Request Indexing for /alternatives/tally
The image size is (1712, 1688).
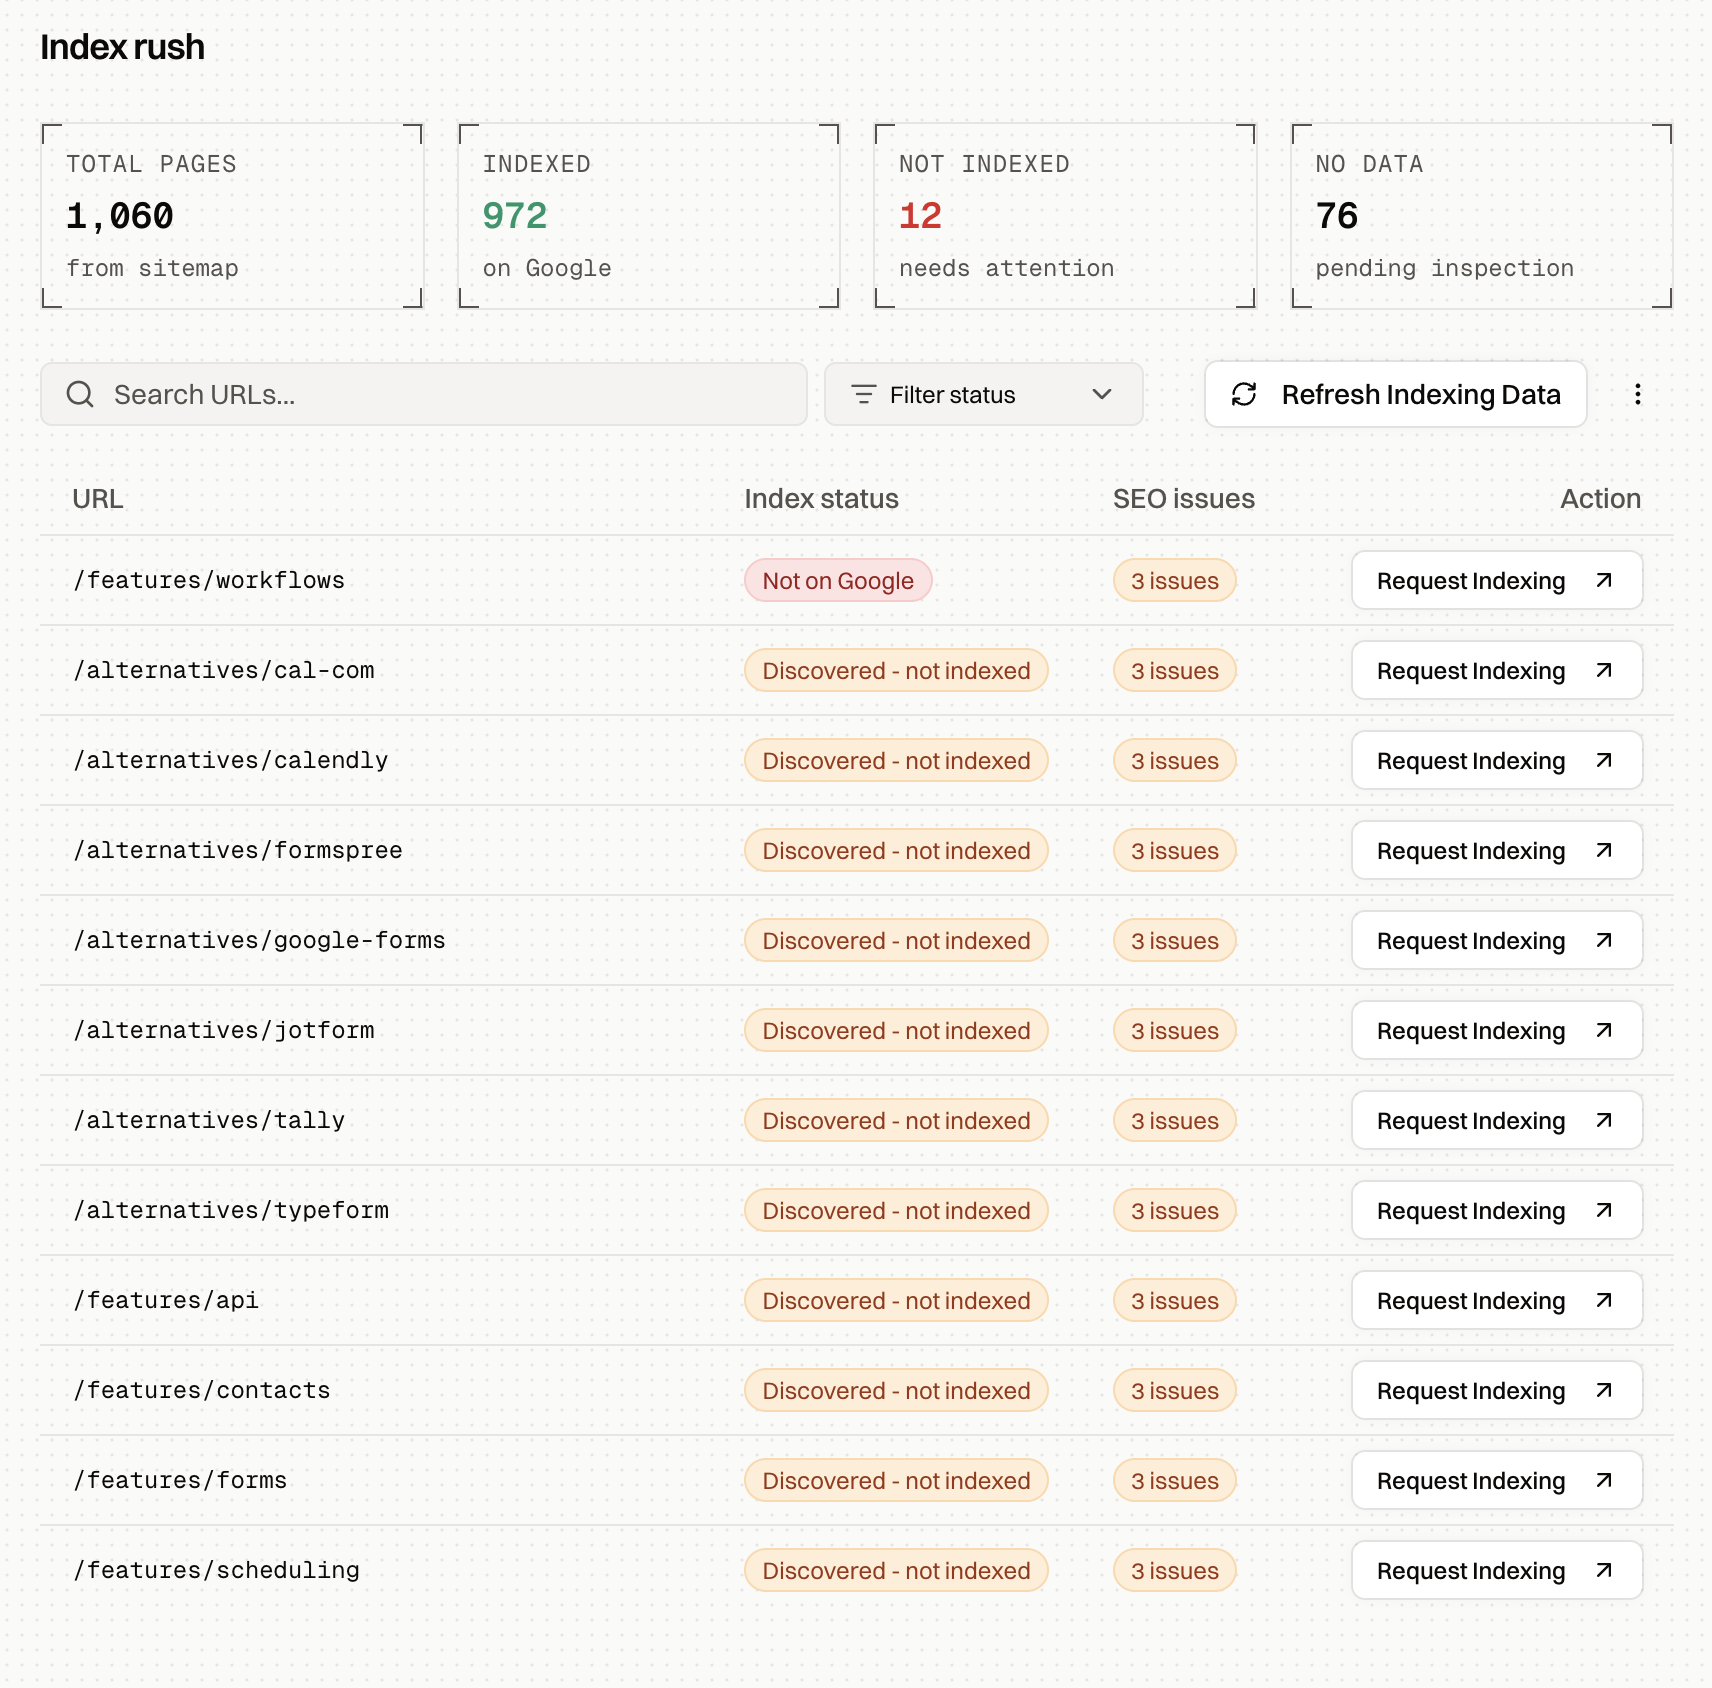click(x=1497, y=1120)
